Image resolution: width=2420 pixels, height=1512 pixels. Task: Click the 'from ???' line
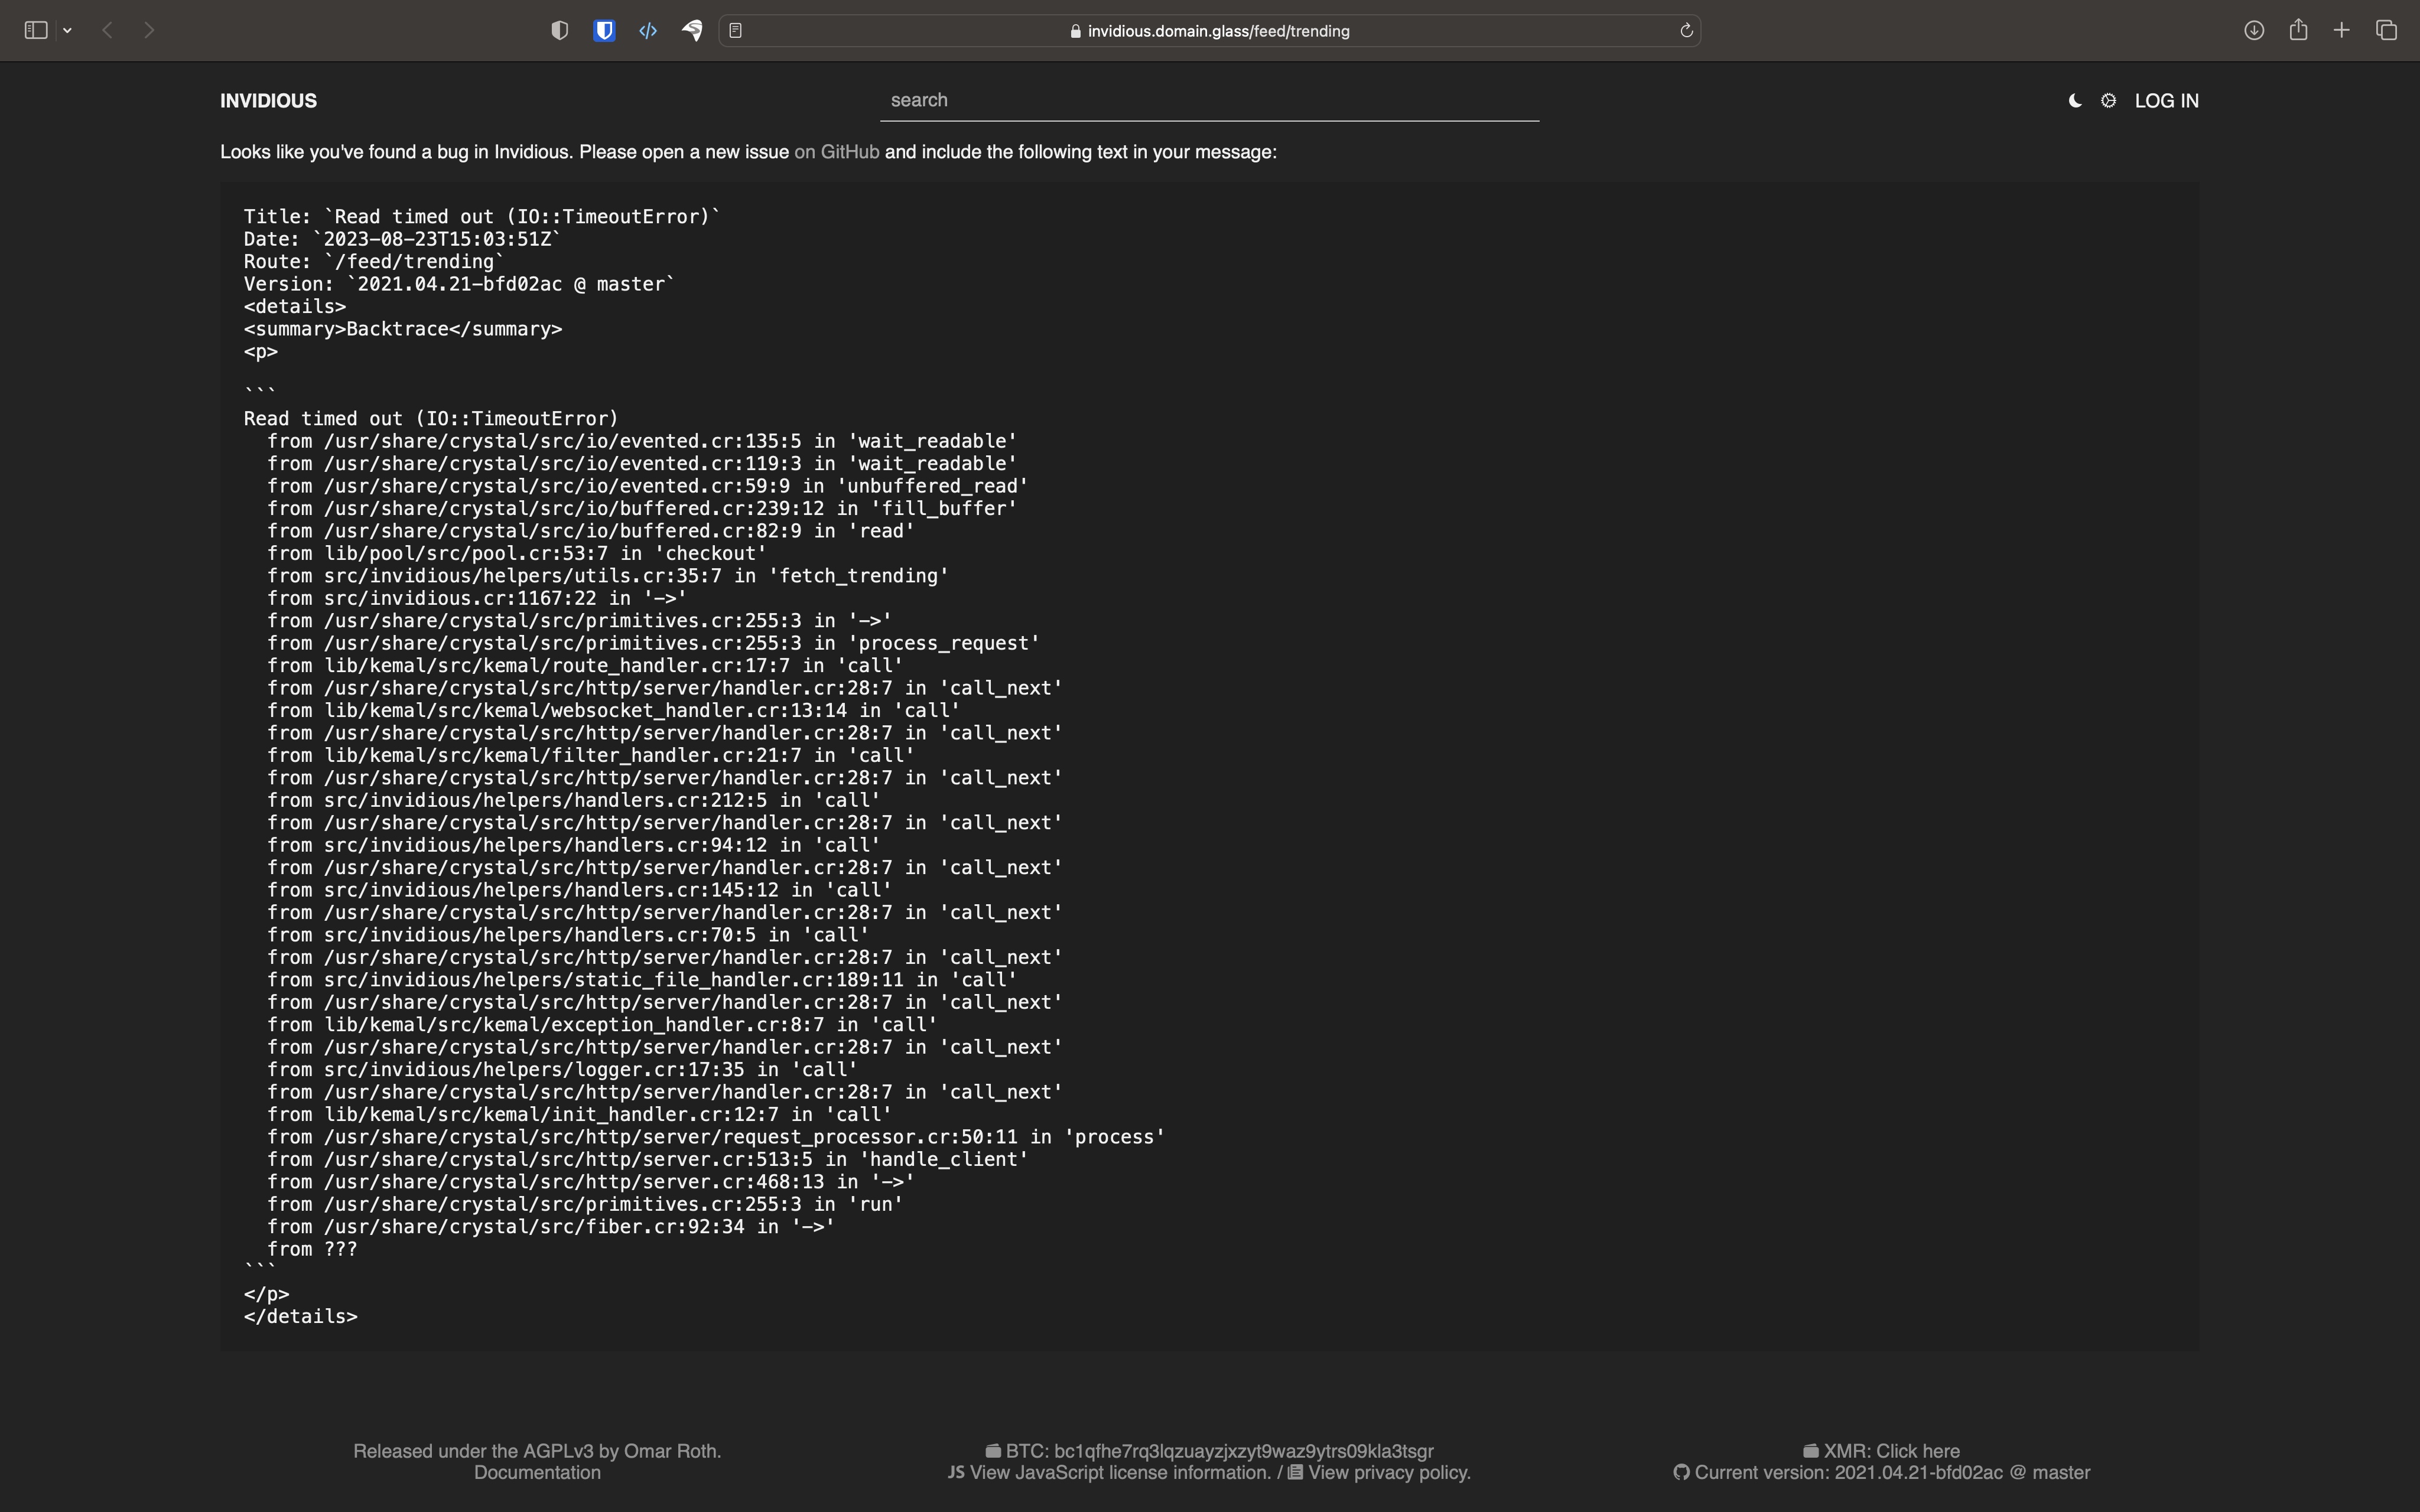pyautogui.click(x=312, y=1249)
